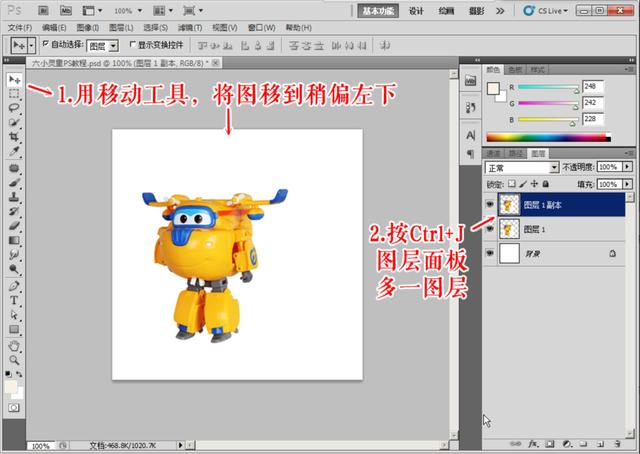Launch Bridge from the top bar
Screen dimensions: 640x454
pos(43,11)
